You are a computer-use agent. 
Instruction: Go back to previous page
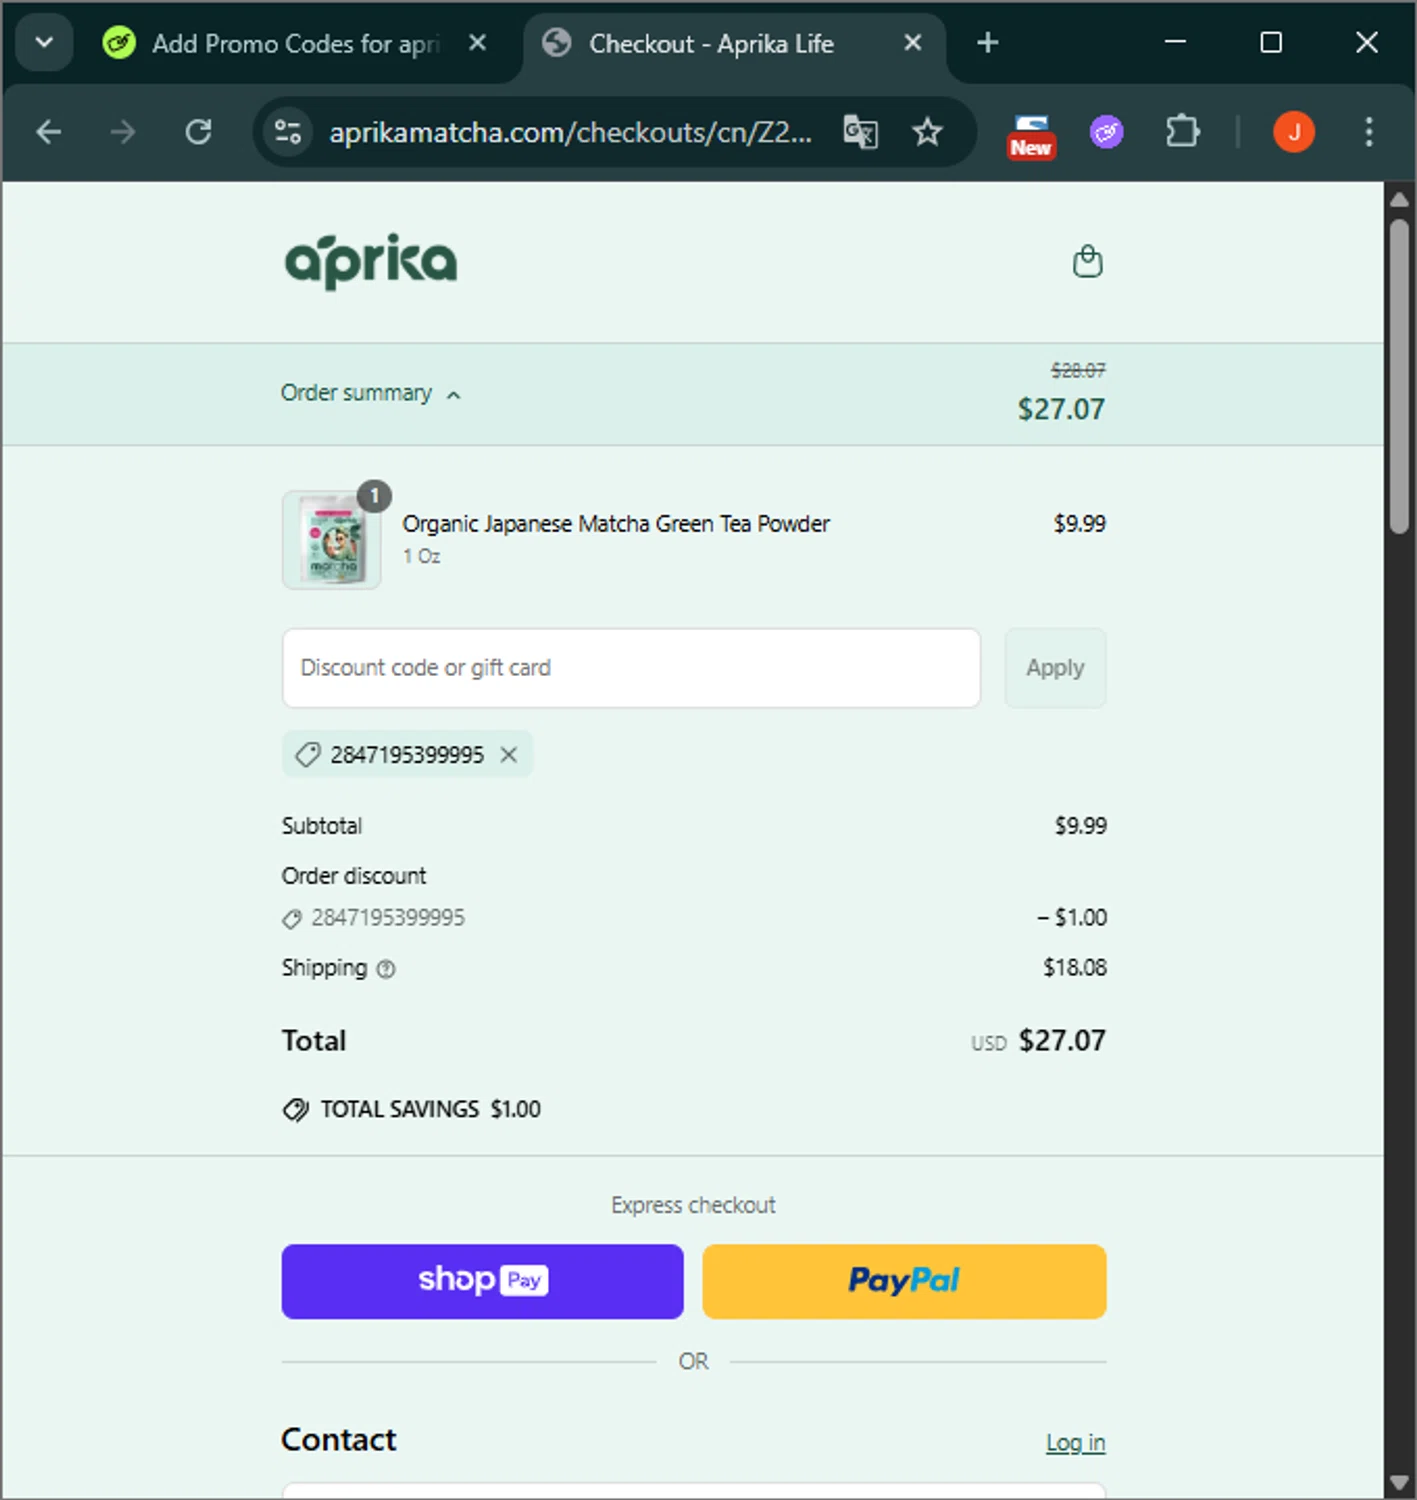click(48, 131)
